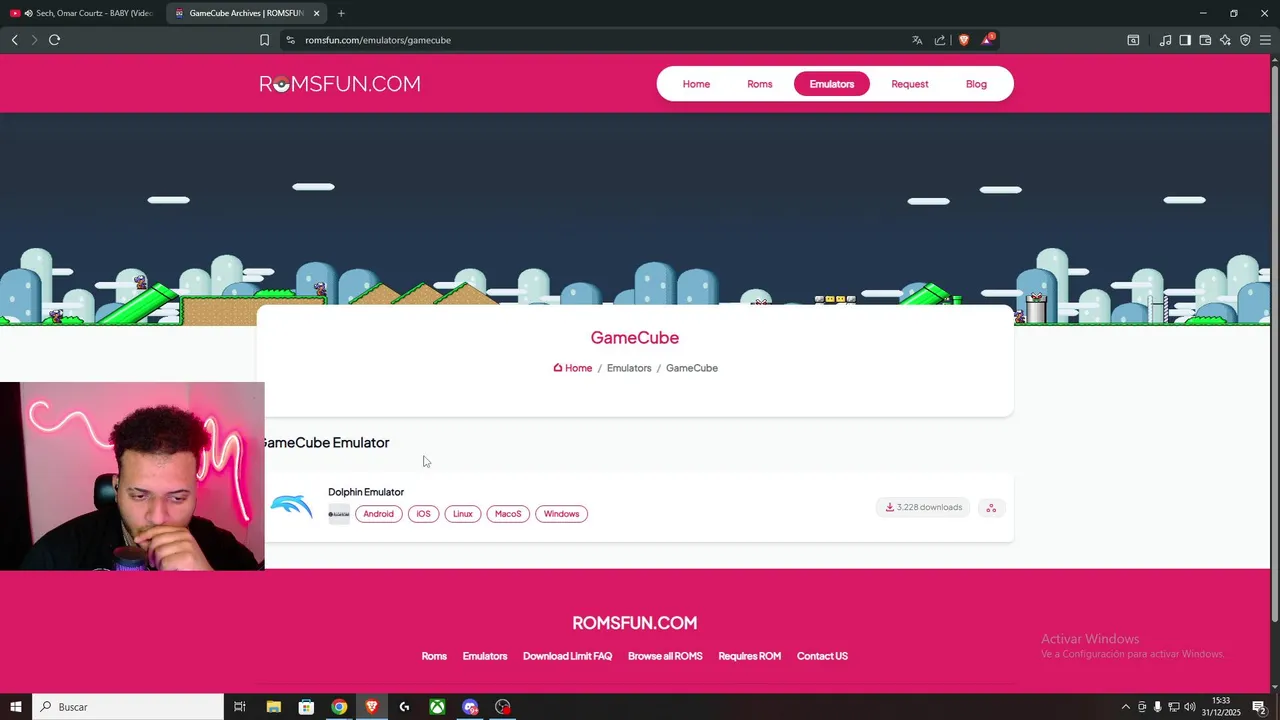Open a new tab with the plus button
Viewport: 1280px width, 720px height.
[x=341, y=13]
